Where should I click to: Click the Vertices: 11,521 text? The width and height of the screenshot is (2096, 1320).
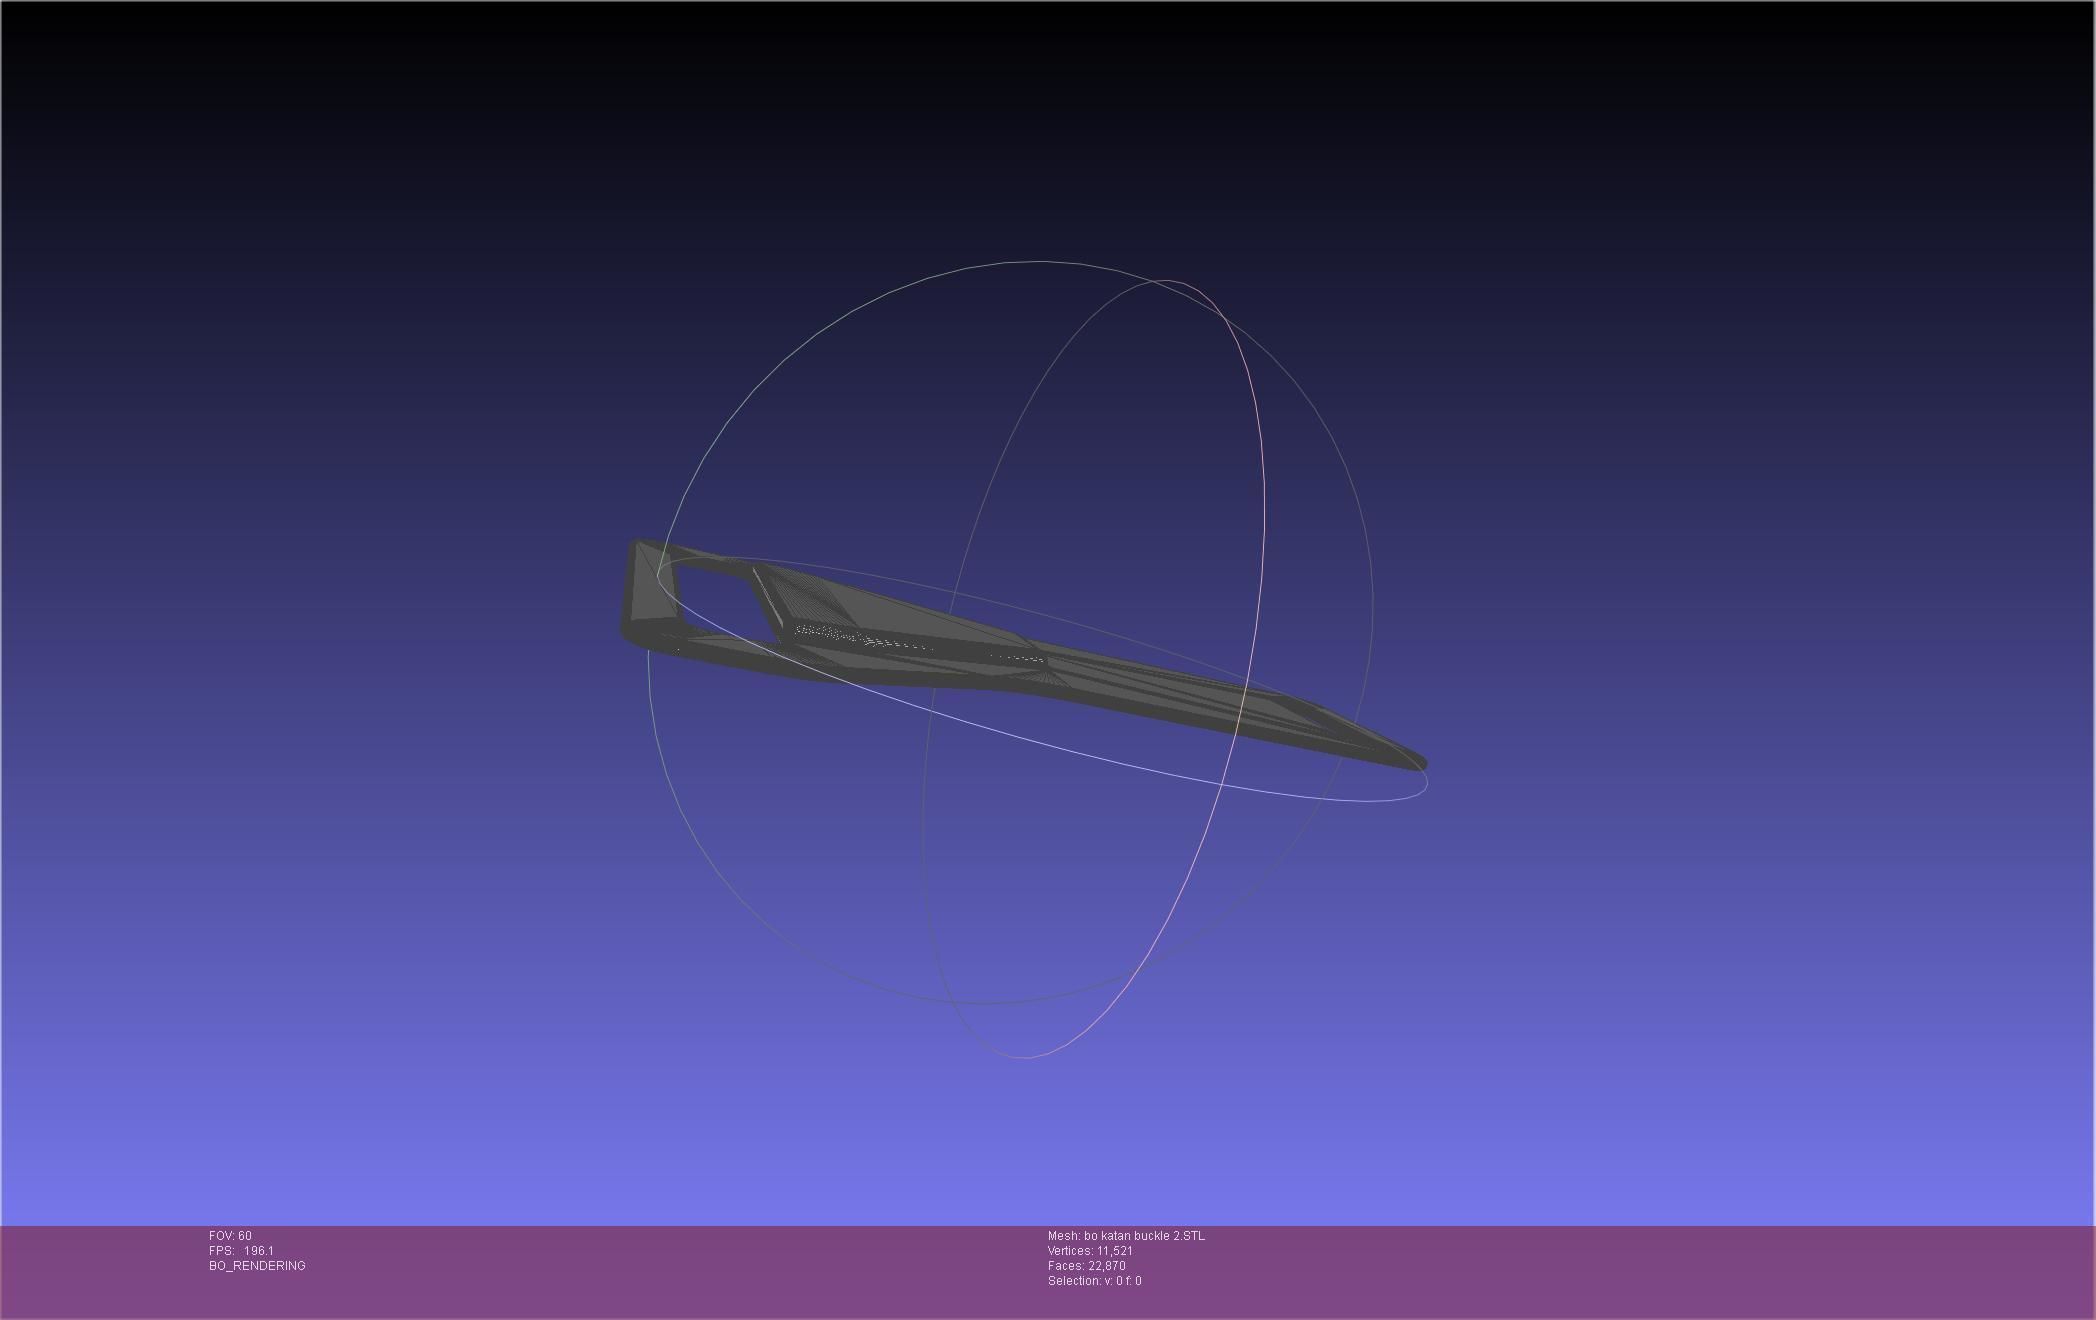point(1090,1251)
